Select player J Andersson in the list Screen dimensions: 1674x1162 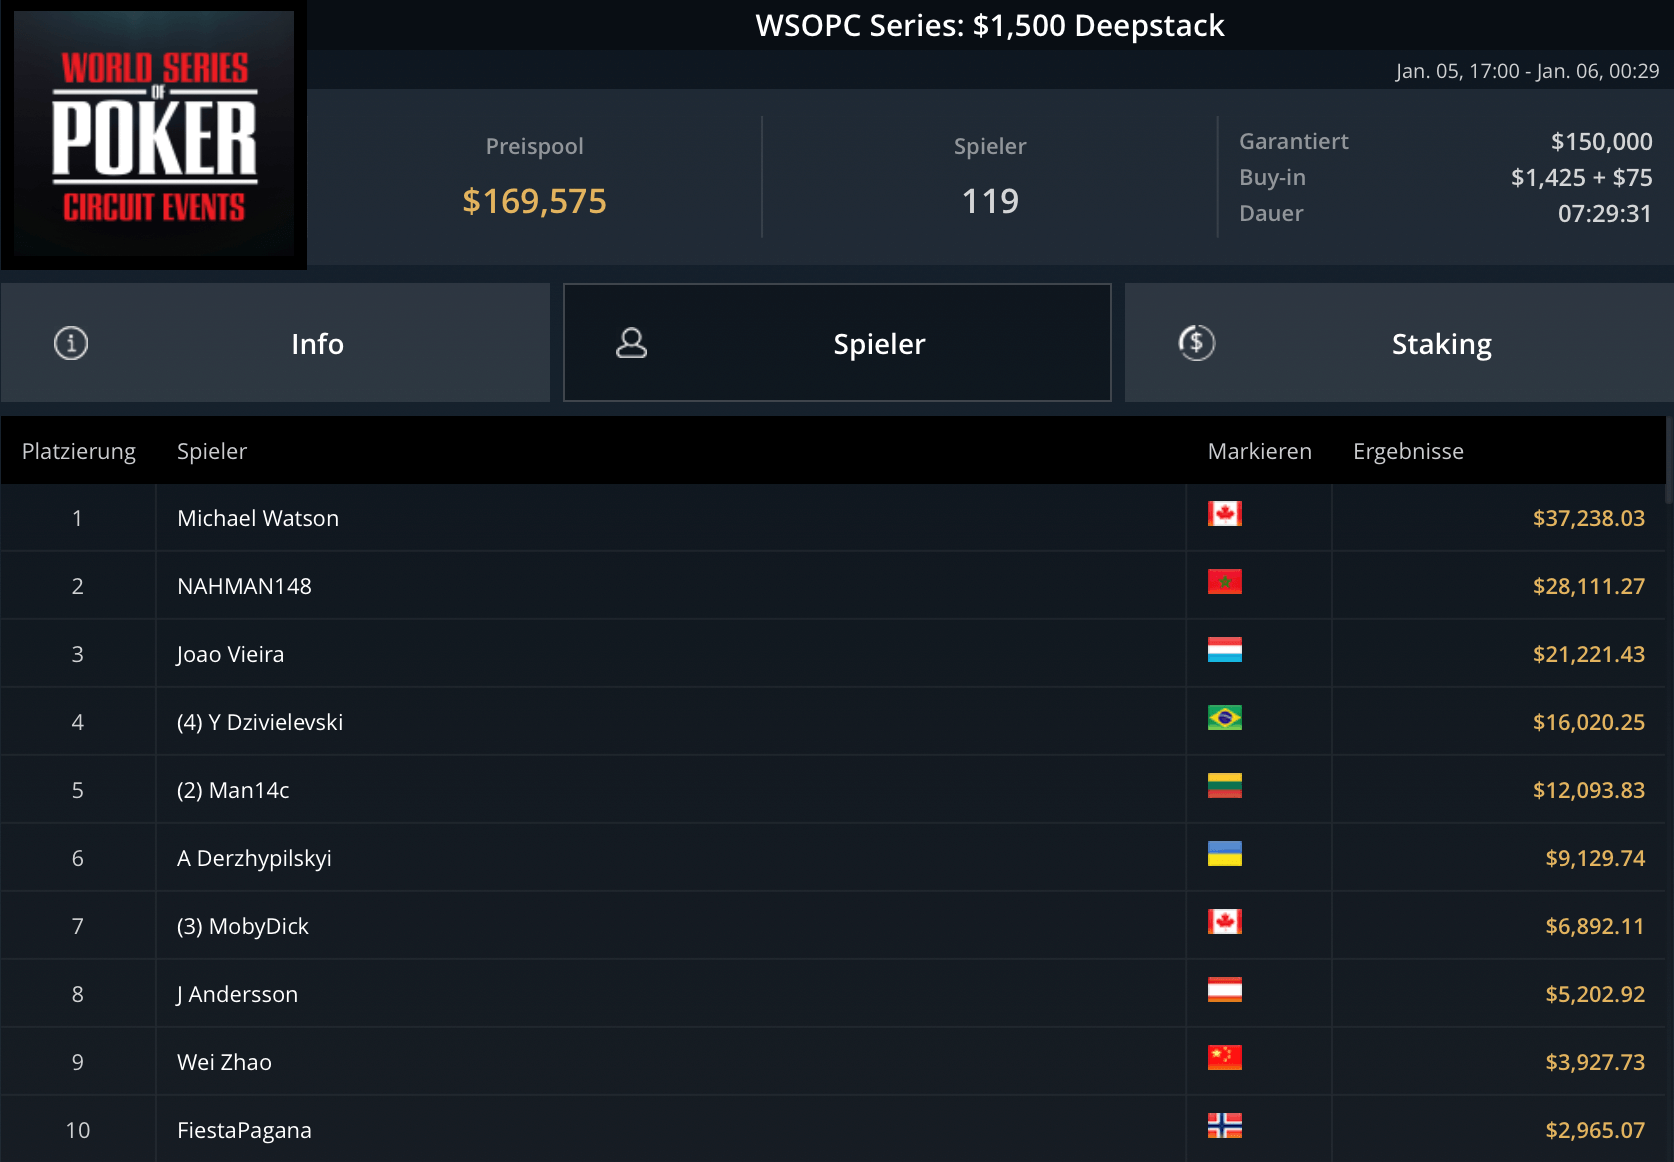(237, 994)
